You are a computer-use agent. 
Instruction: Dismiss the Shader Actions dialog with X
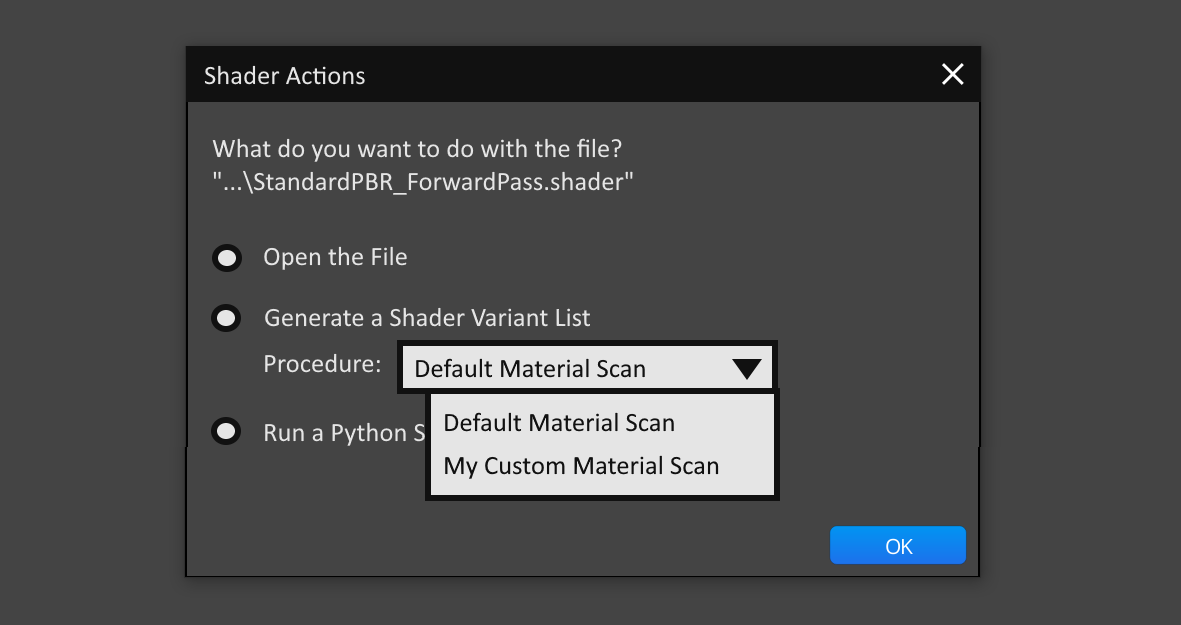tap(951, 74)
